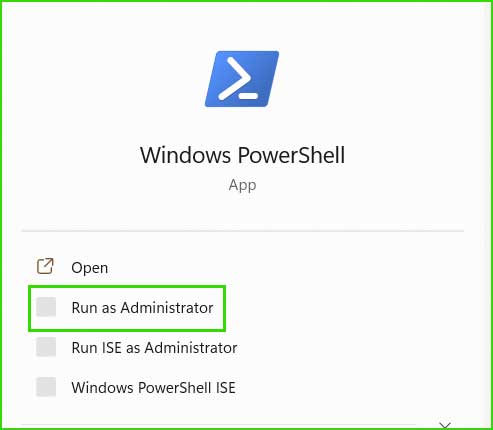Viewport: 493px width, 430px height.
Task: Click the Administrator word in Run ISE entry
Action: [x=191, y=348]
